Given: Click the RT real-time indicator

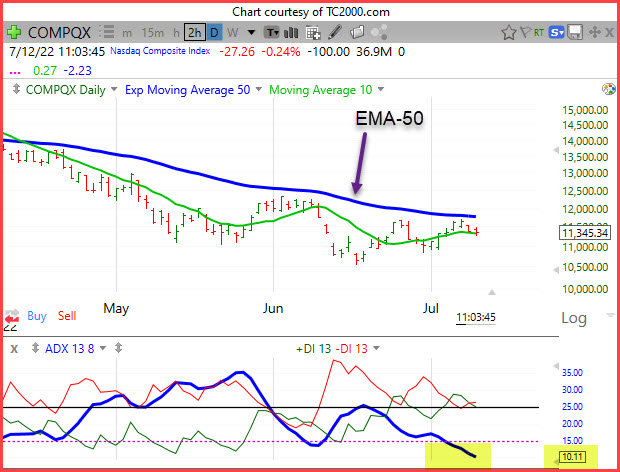Looking at the screenshot, I should pos(539,32).
